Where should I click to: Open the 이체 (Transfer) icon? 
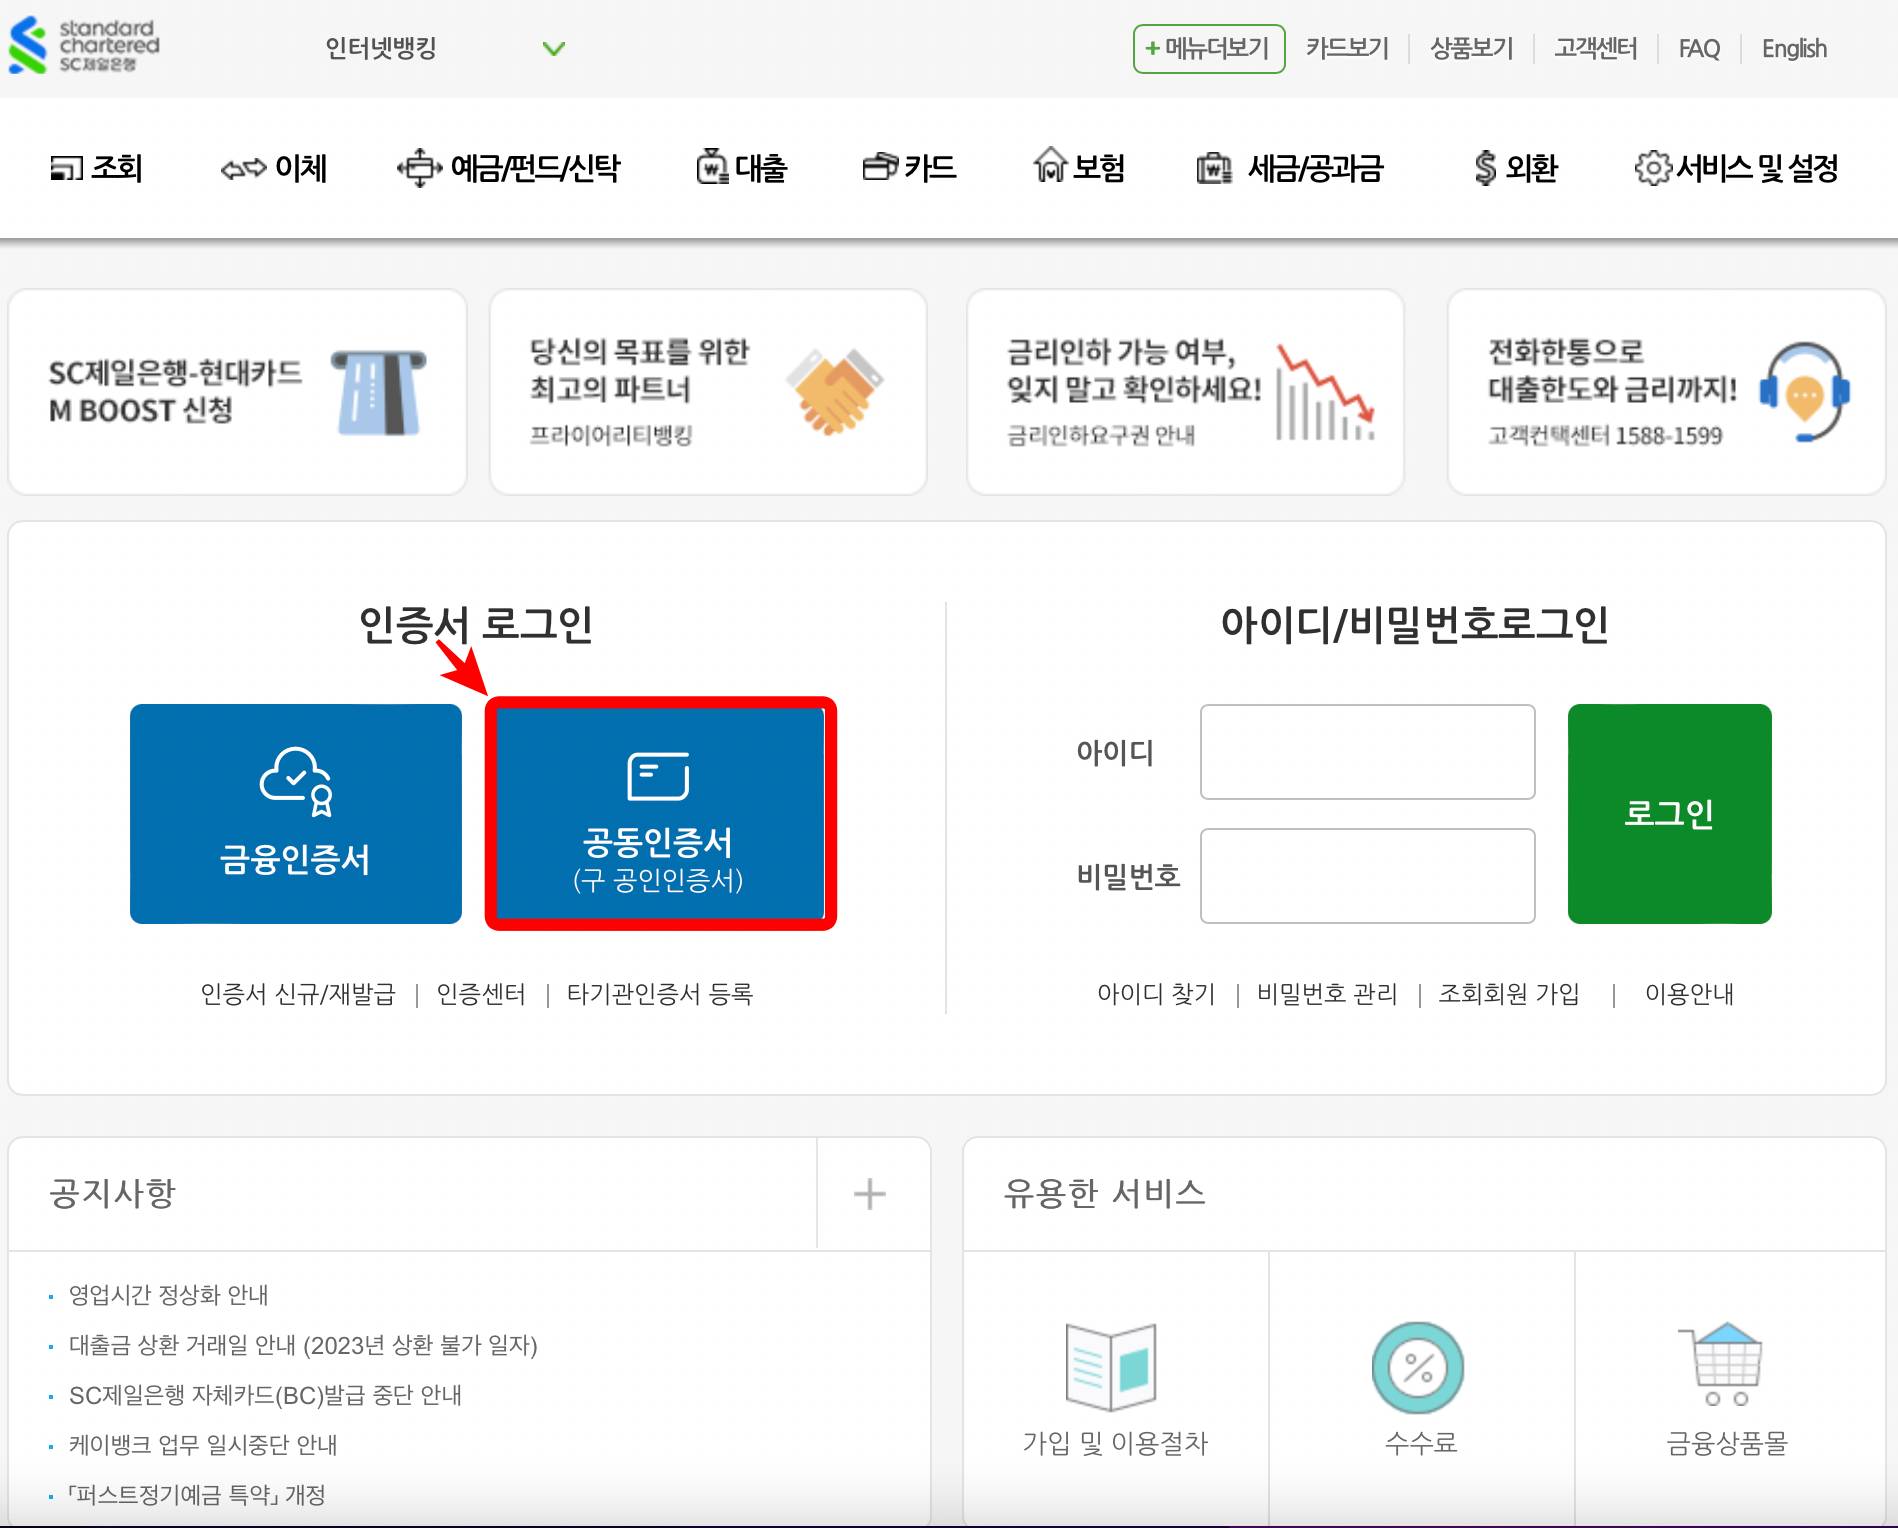(x=244, y=168)
